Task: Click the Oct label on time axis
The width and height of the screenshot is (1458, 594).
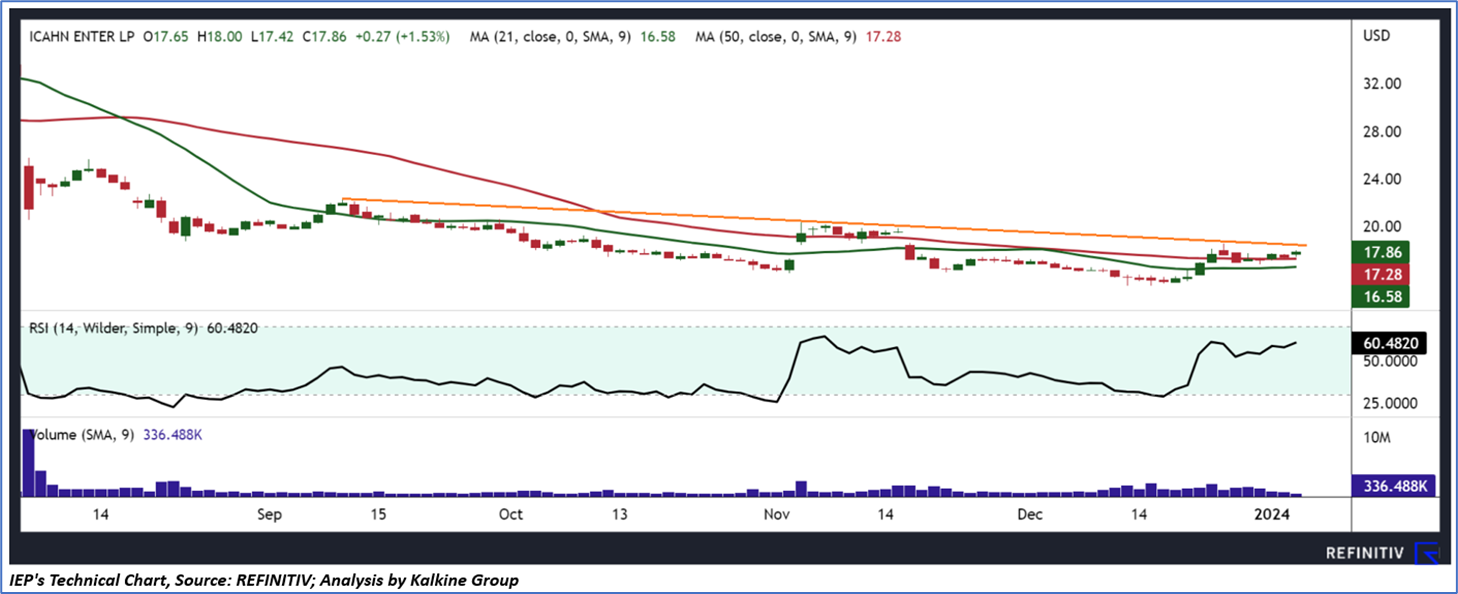Action: click(x=511, y=514)
